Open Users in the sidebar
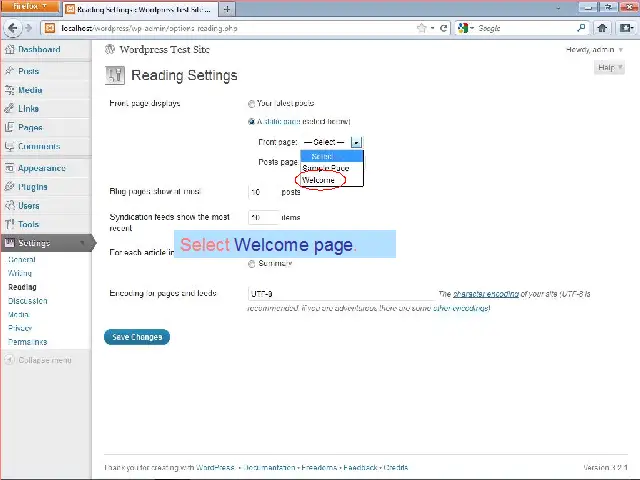This screenshot has height=480, width=640. (29, 205)
